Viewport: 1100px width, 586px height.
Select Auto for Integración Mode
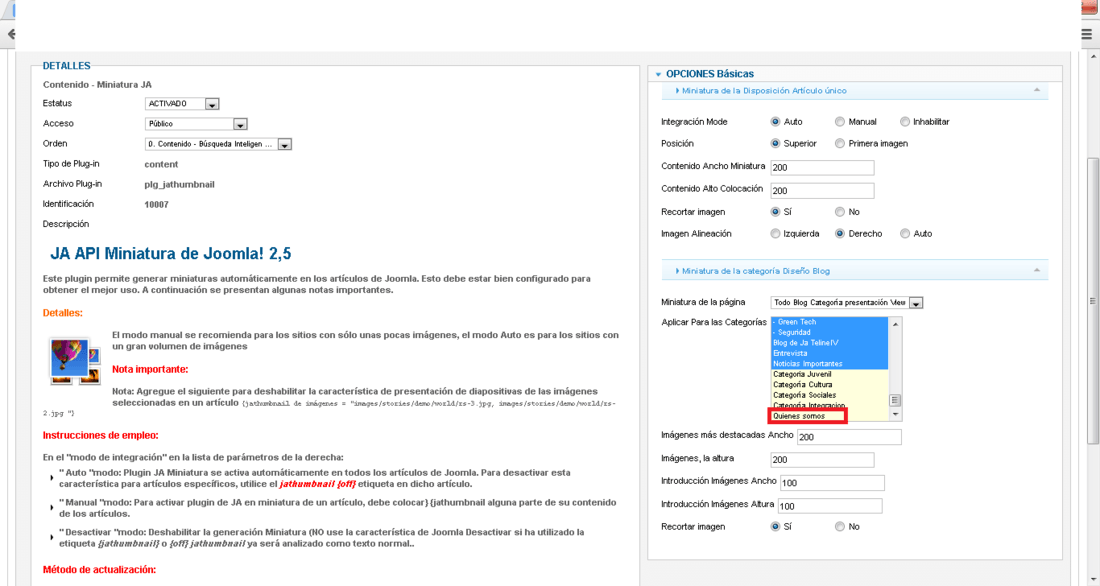click(x=775, y=121)
